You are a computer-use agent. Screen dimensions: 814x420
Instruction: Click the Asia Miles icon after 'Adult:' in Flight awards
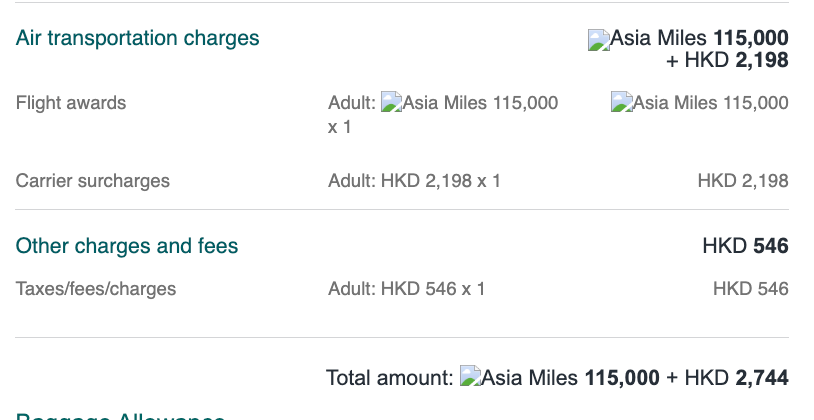click(x=391, y=102)
